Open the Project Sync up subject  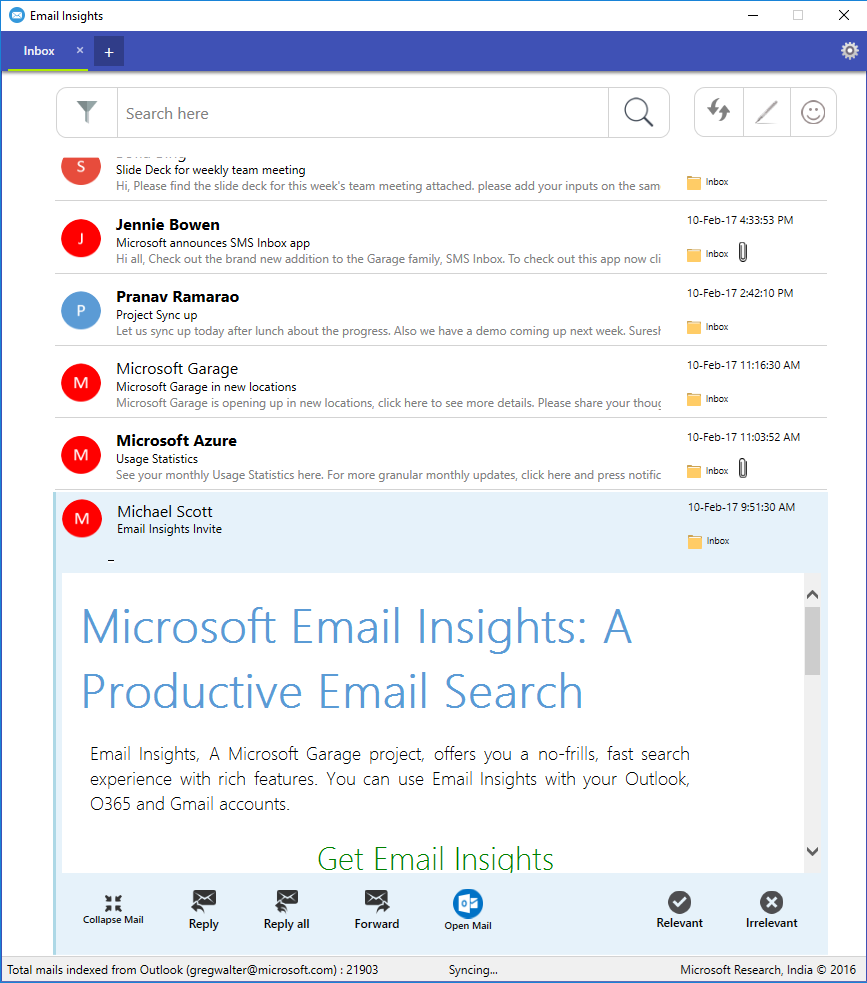click(157, 315)
